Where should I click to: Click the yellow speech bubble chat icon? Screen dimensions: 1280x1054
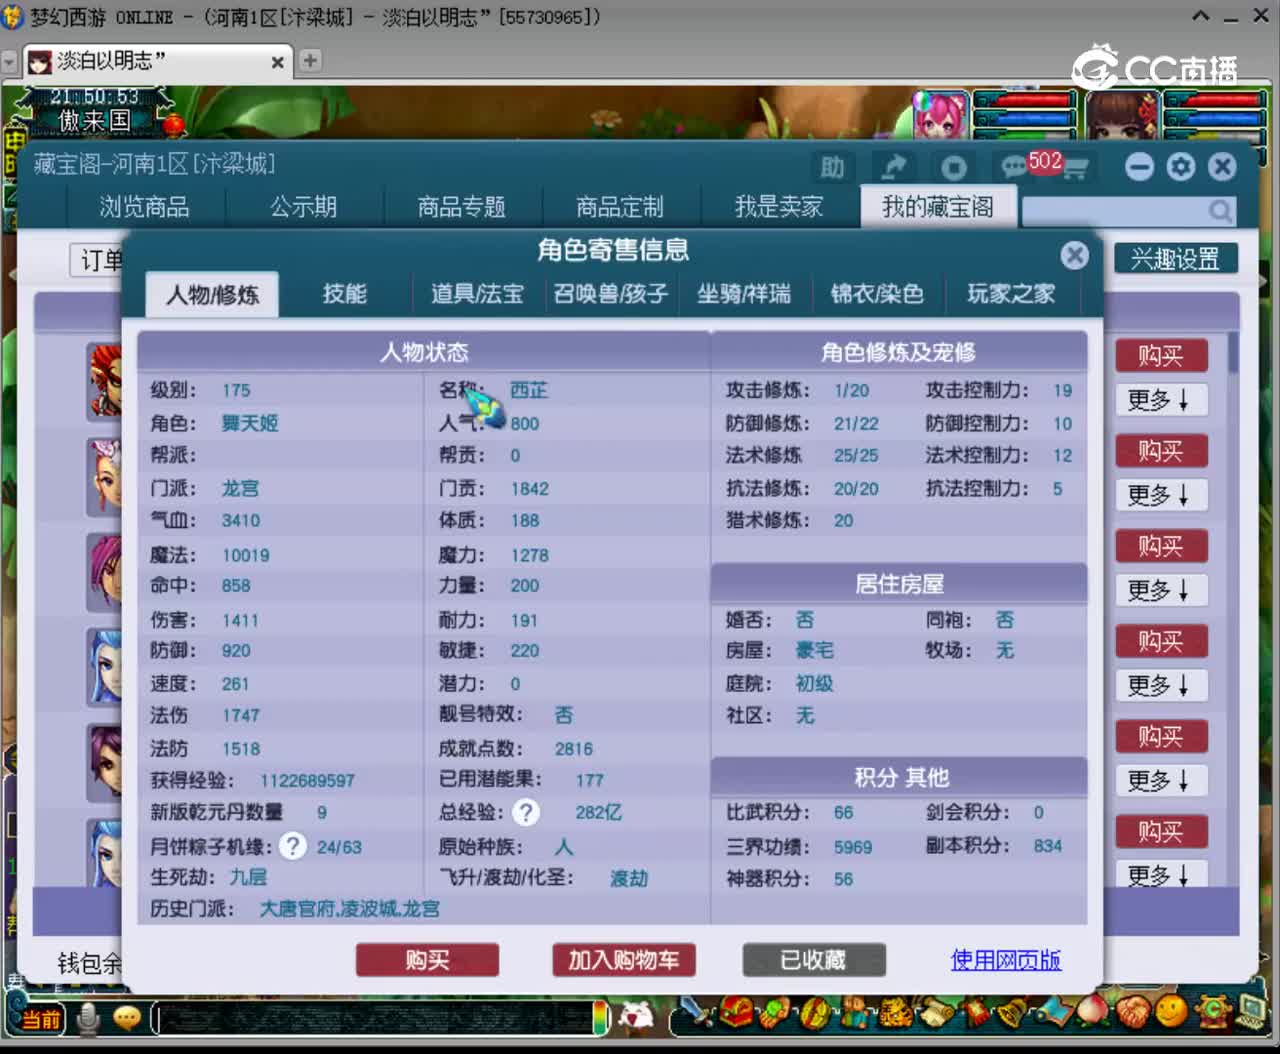pyautogui.click(x=127, y=1018)
